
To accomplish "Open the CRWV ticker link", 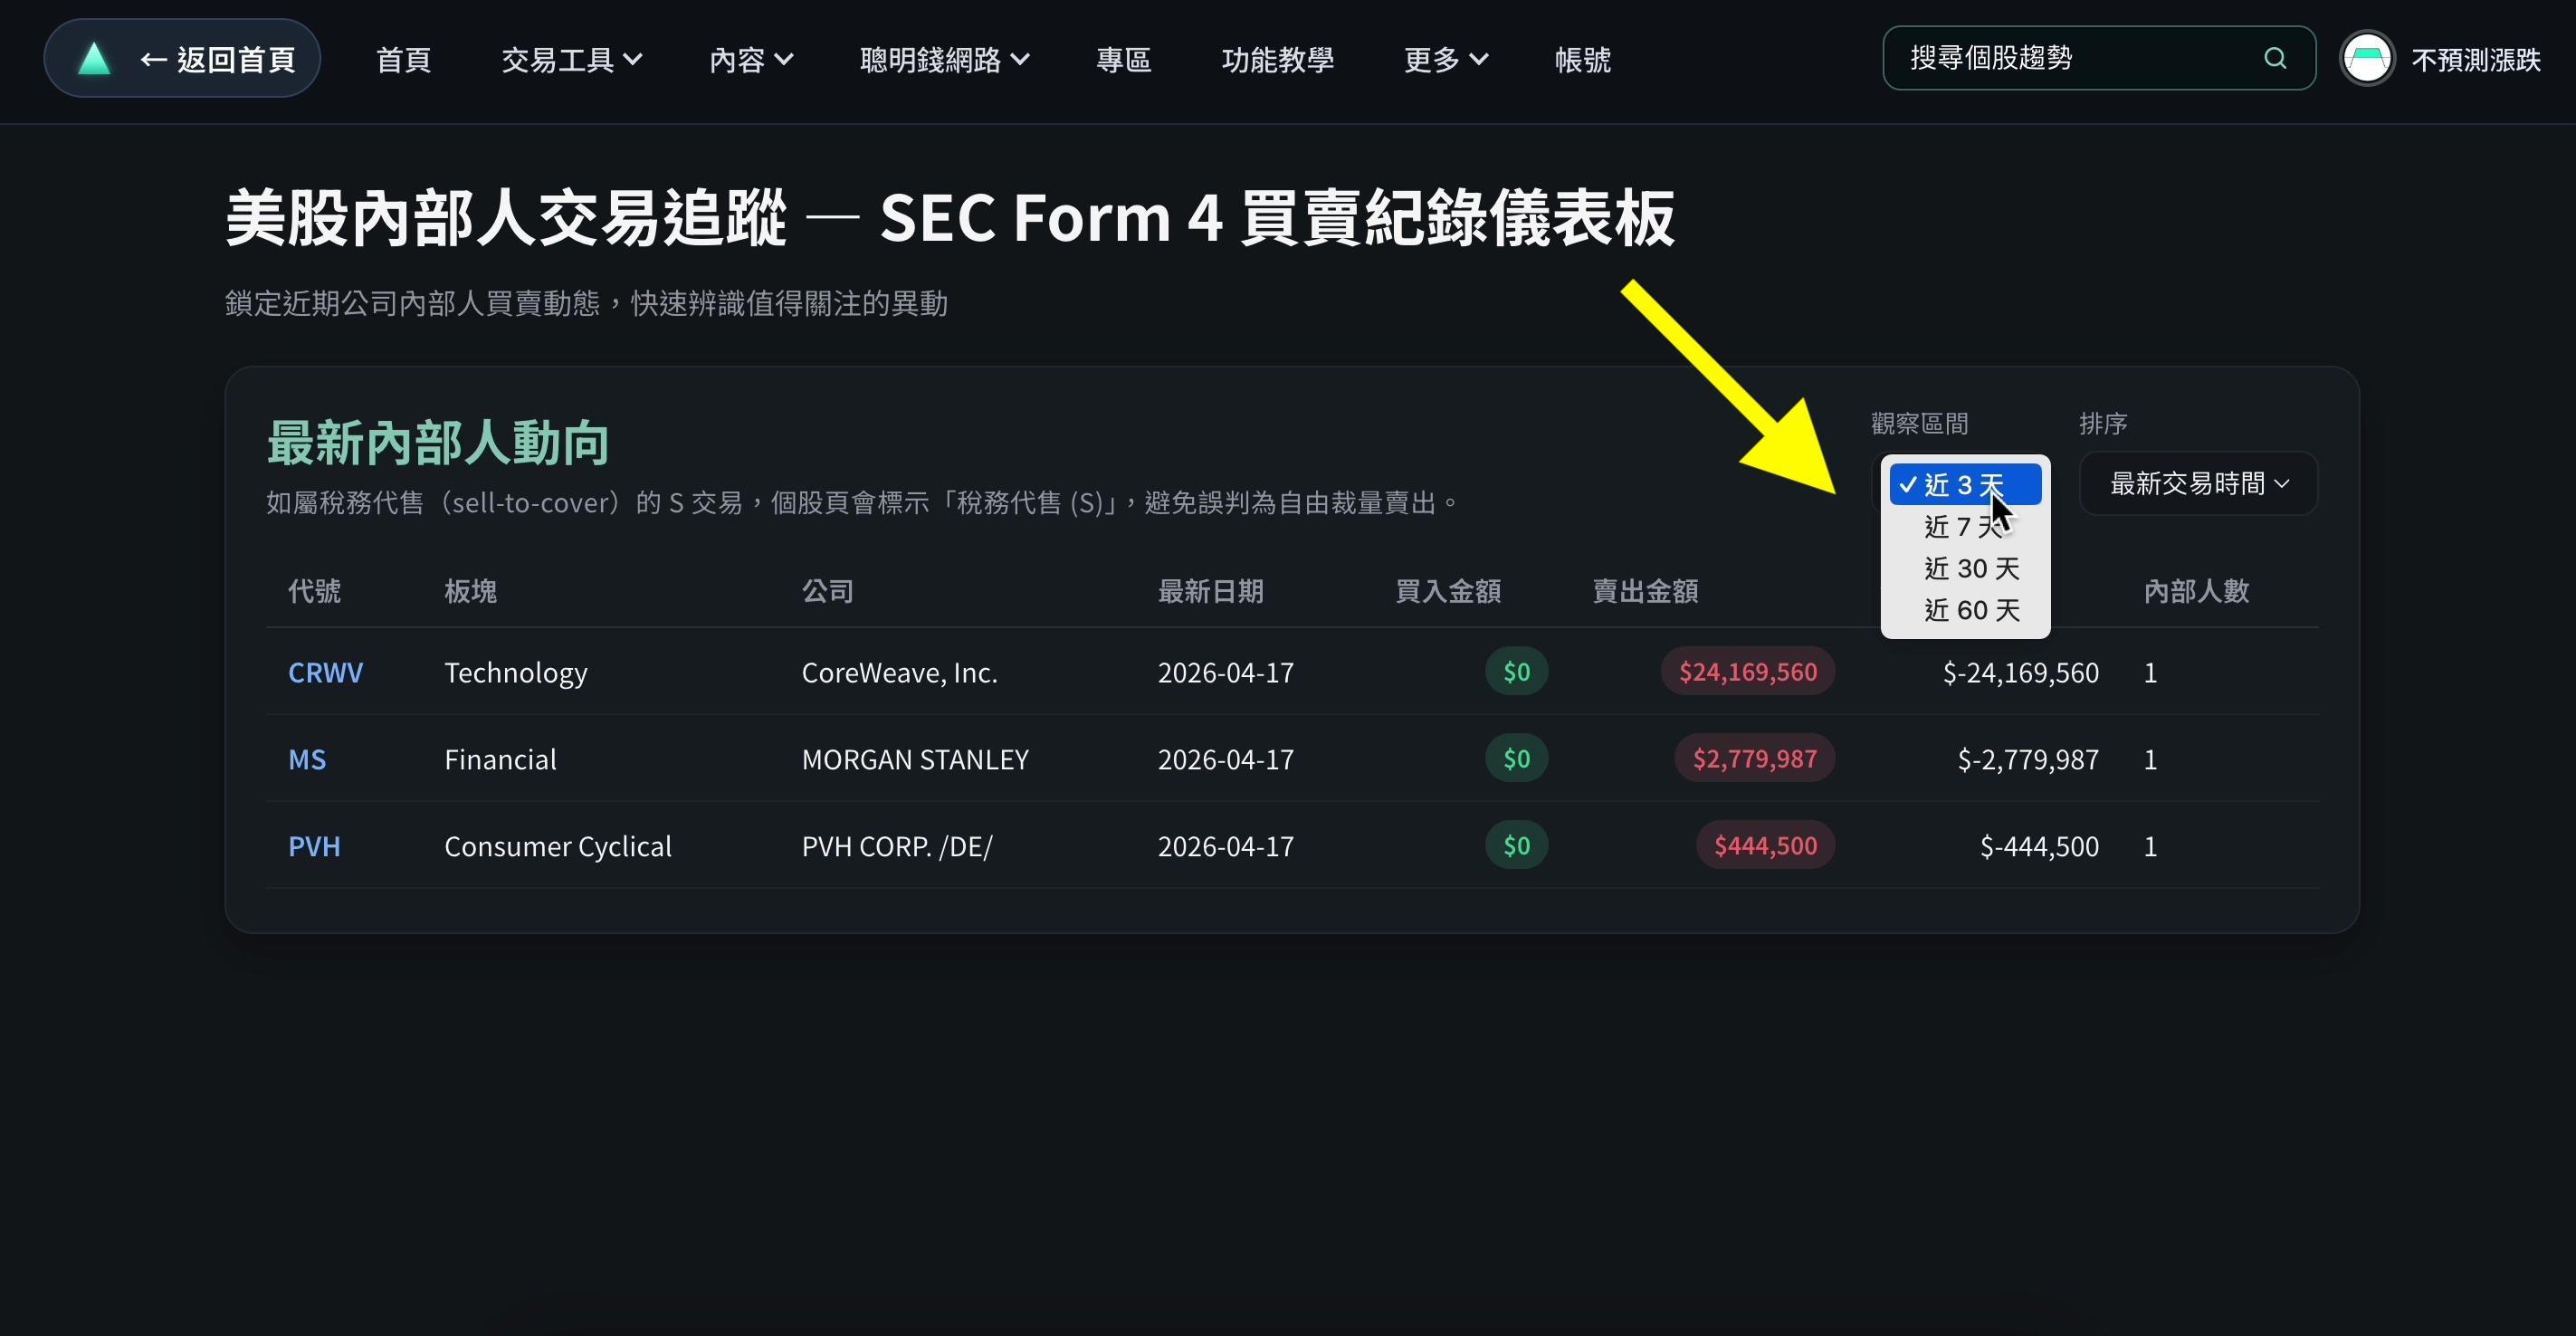I will 326,672.
